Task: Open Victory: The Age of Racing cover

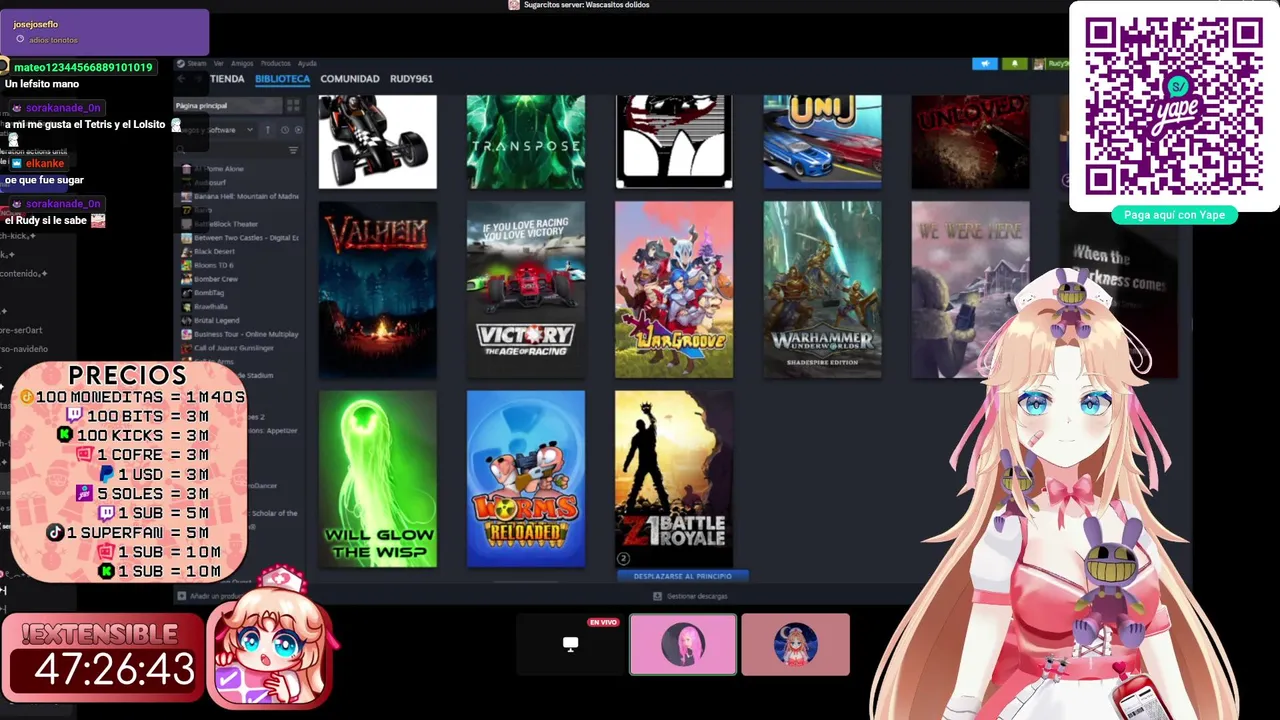Action: tap(526, 290)
